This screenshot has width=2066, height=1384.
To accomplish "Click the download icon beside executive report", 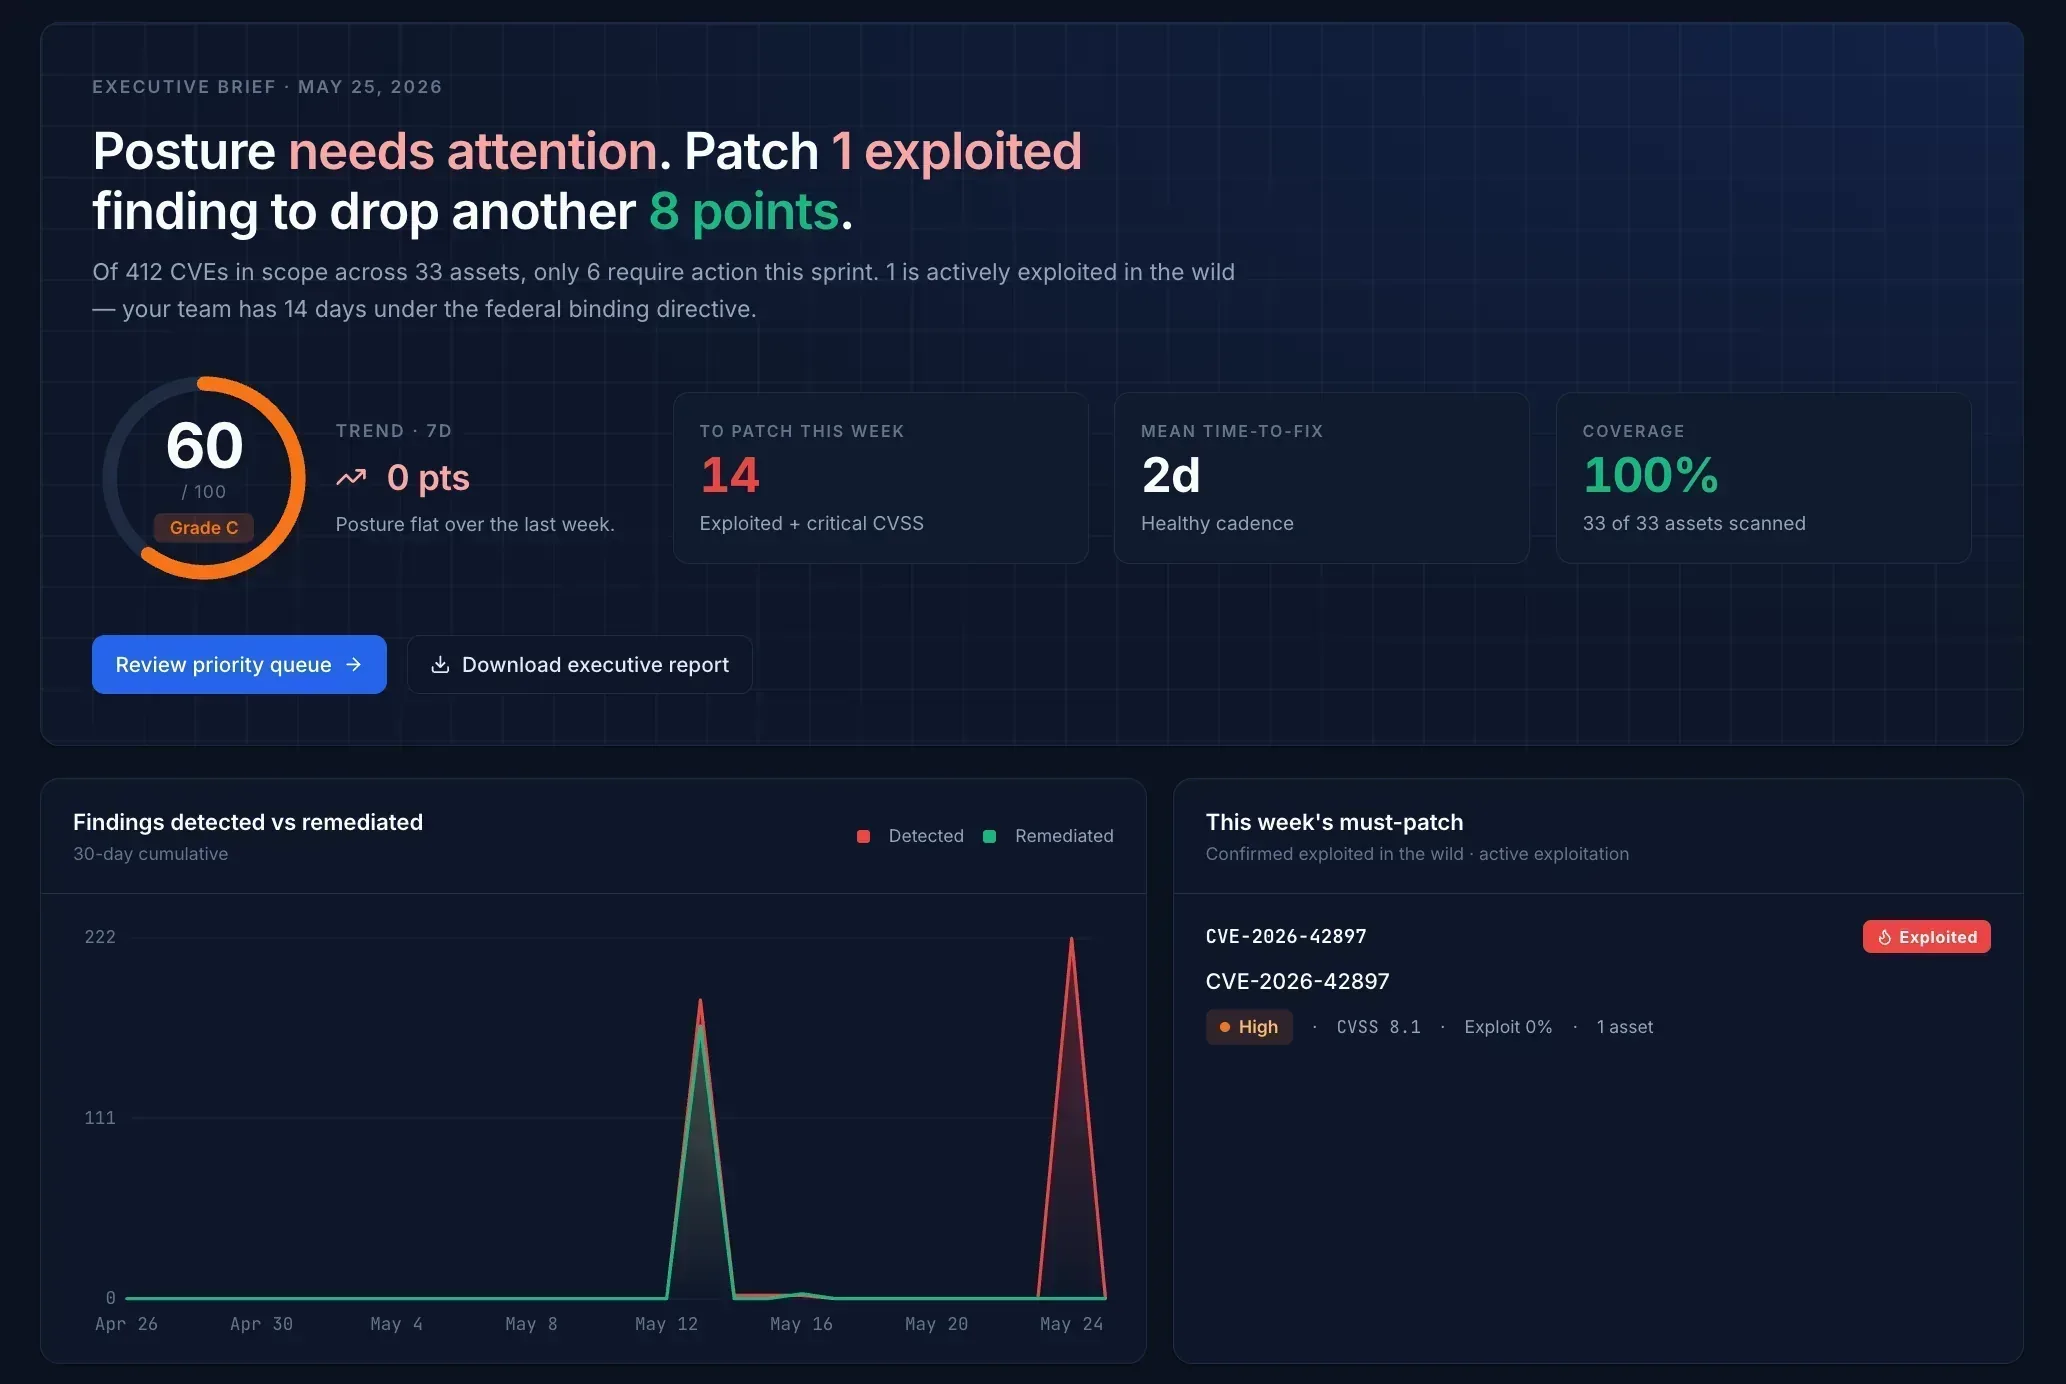I will pos(440,664).
